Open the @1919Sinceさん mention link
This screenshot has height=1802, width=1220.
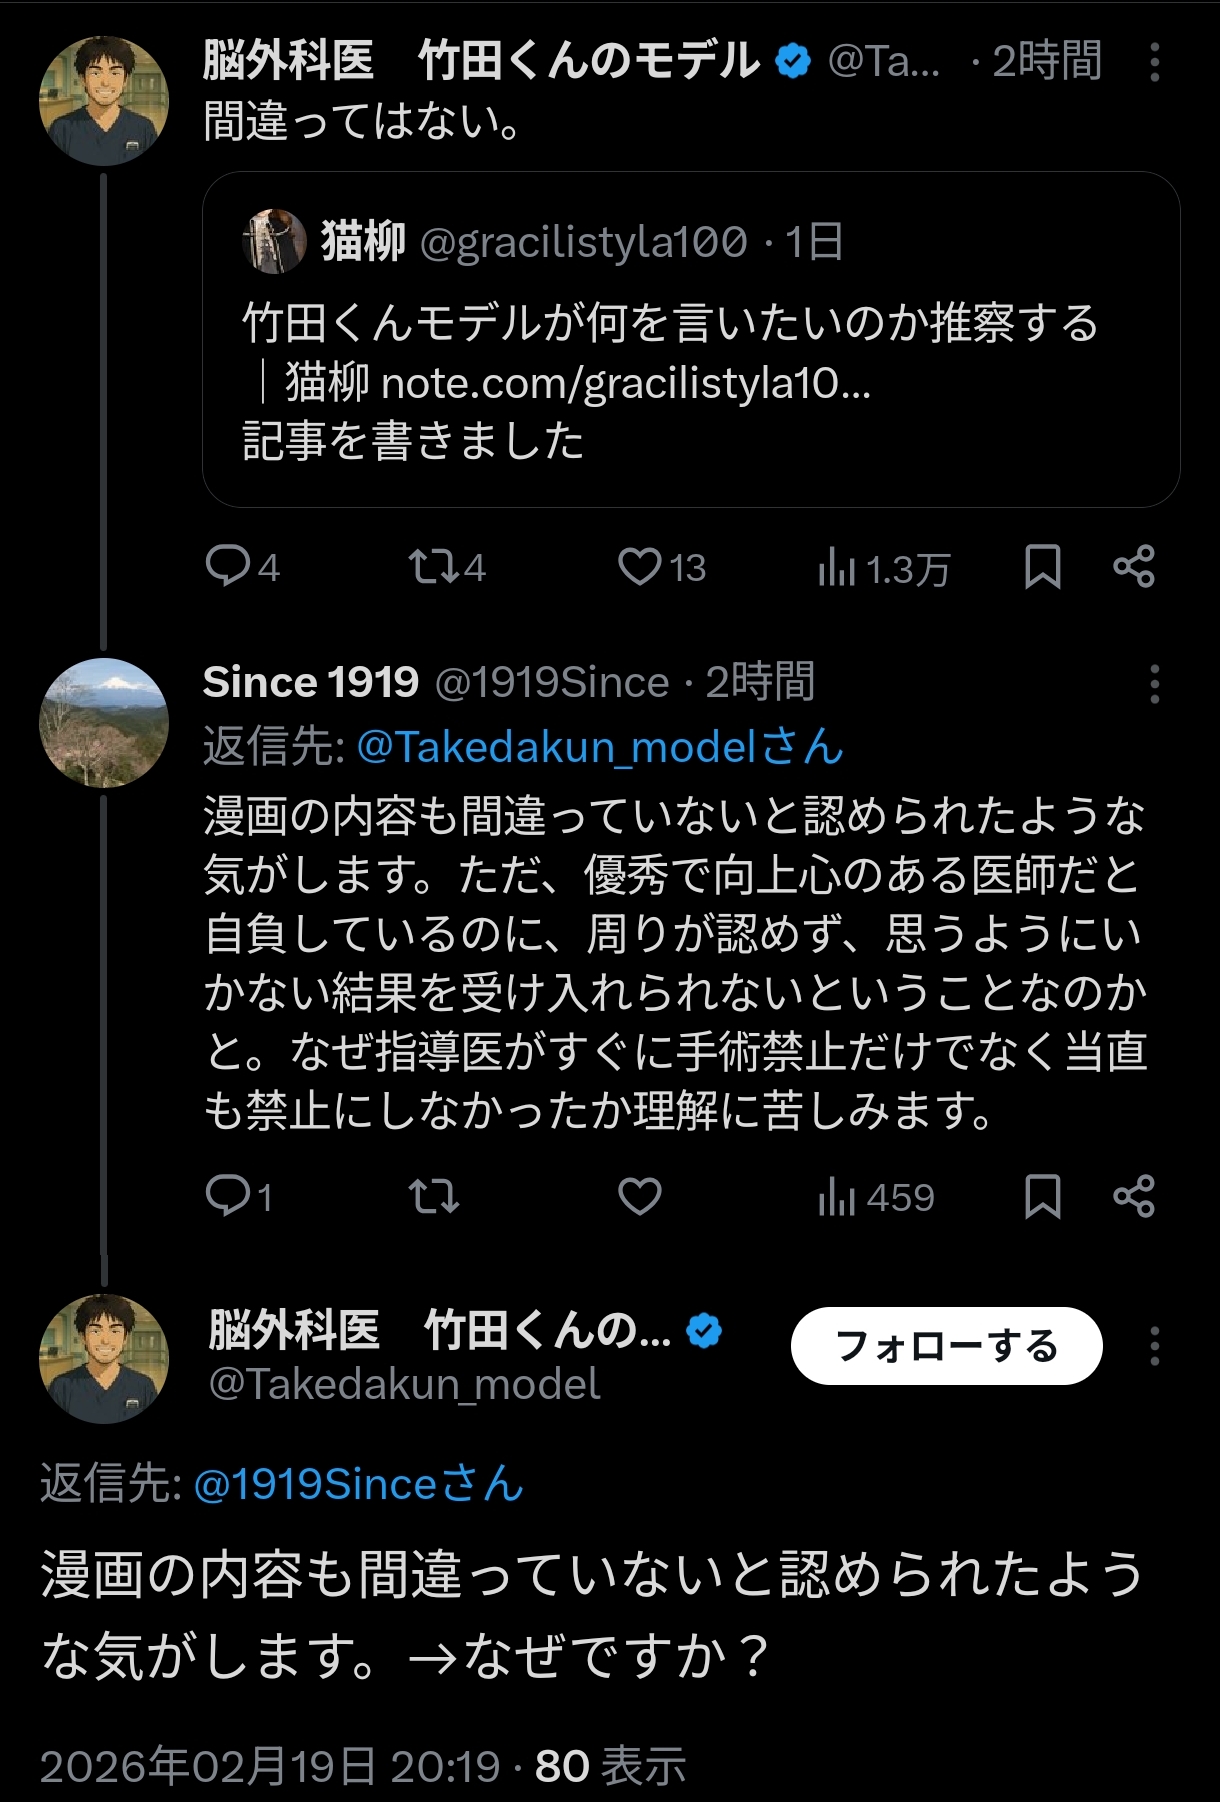[358, 1484]
